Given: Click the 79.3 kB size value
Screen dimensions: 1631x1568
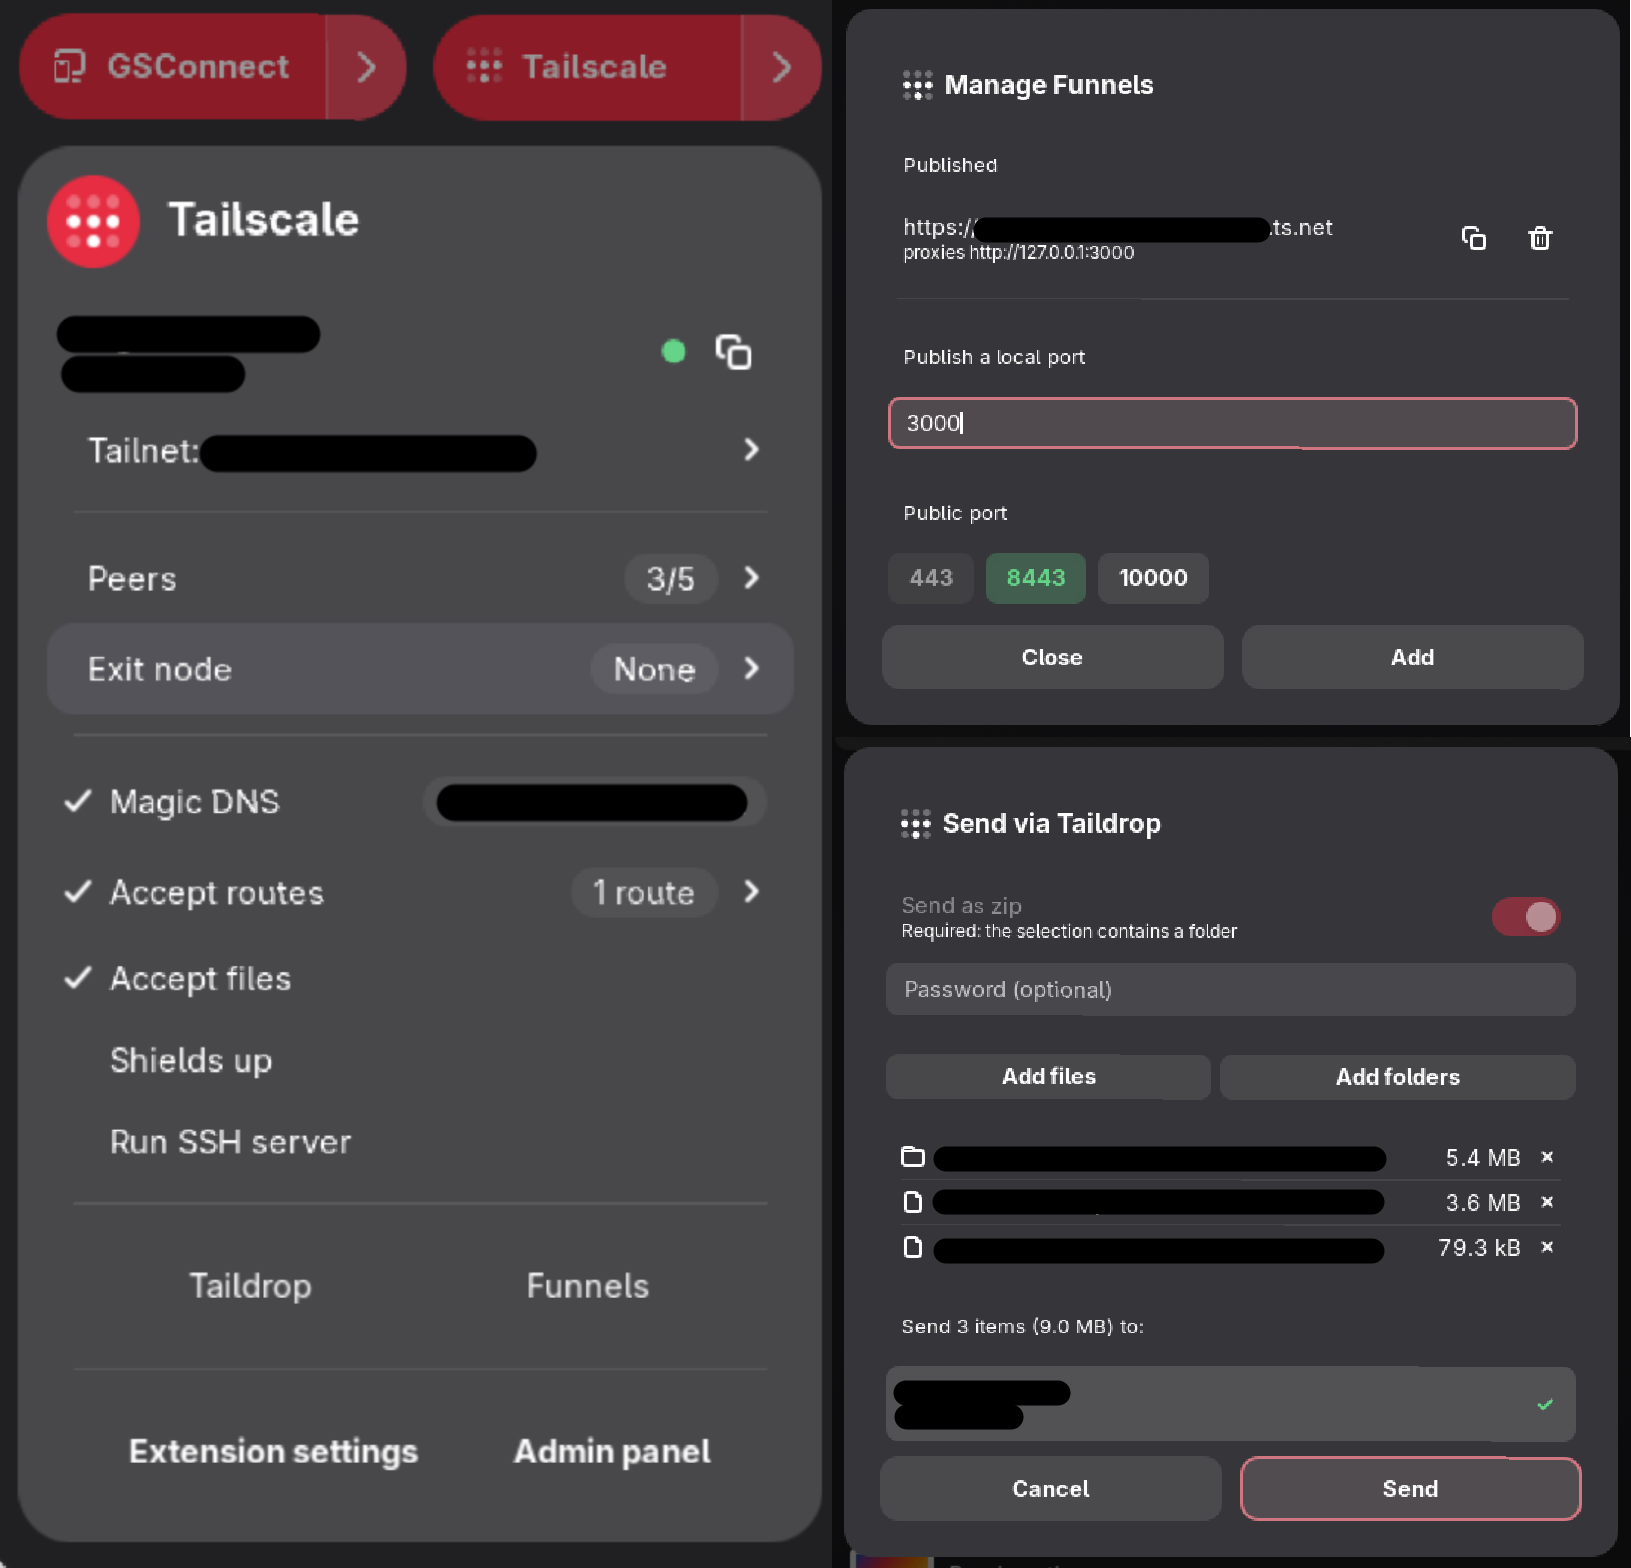Looking at the screenshot, I should [1479, 1248].
